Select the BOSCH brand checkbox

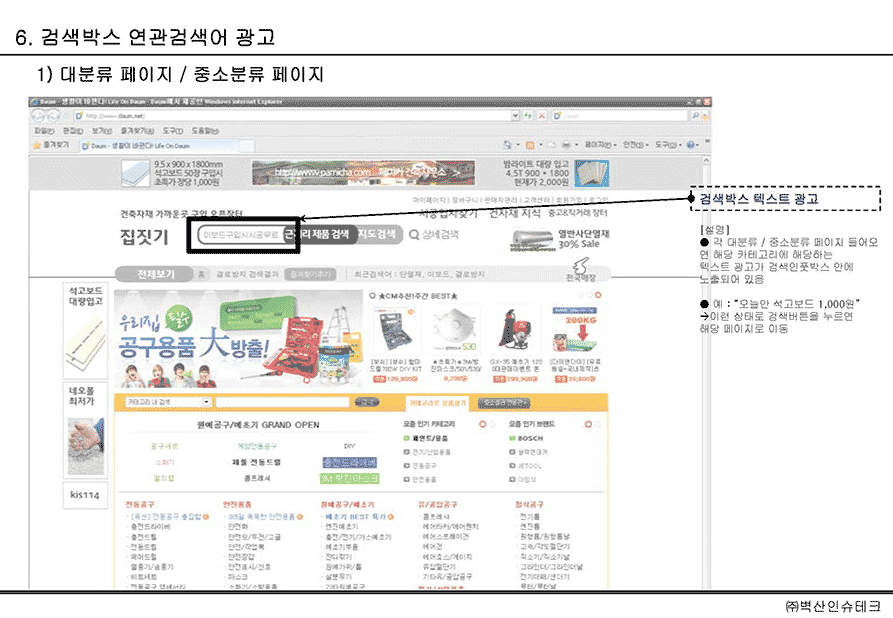click(513, 437)
